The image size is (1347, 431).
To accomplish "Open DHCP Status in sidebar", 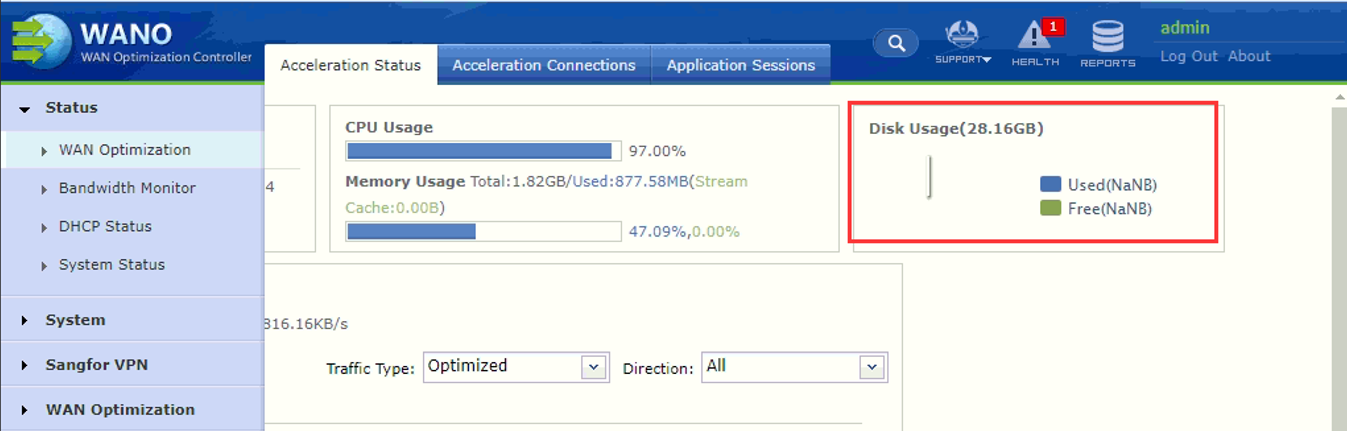I will click(105, 226).
